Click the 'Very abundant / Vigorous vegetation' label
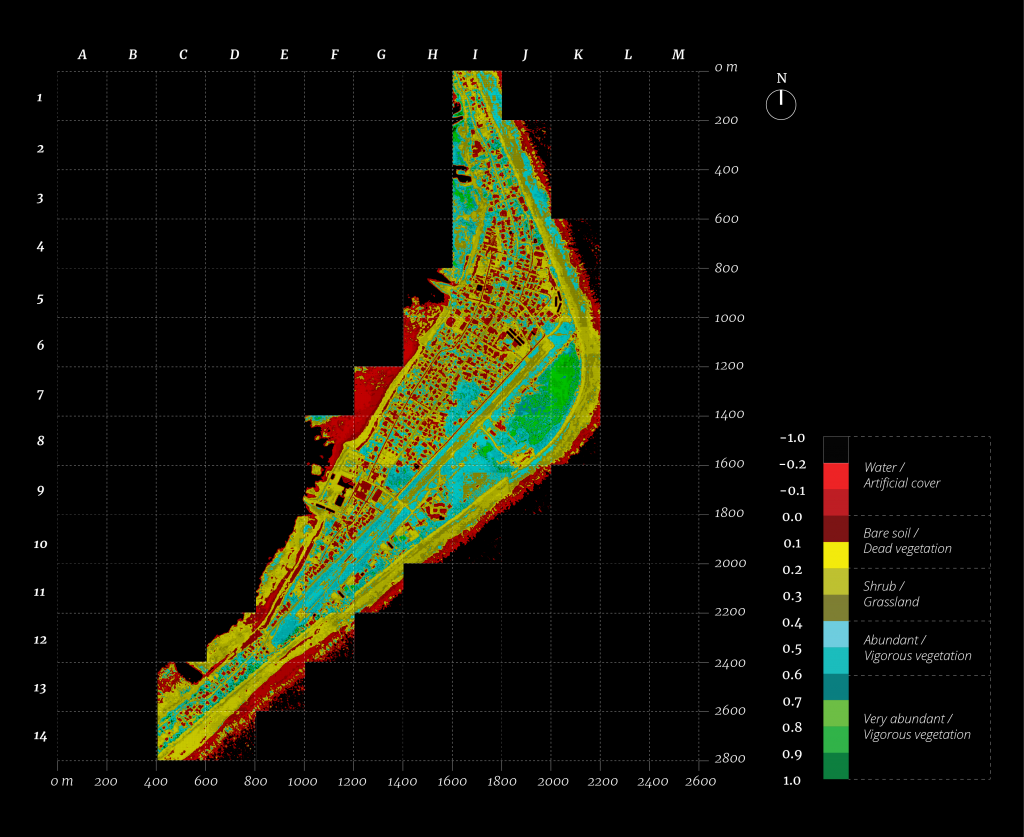The height and width of the screenshot is (837, 1024). point(916,726)
